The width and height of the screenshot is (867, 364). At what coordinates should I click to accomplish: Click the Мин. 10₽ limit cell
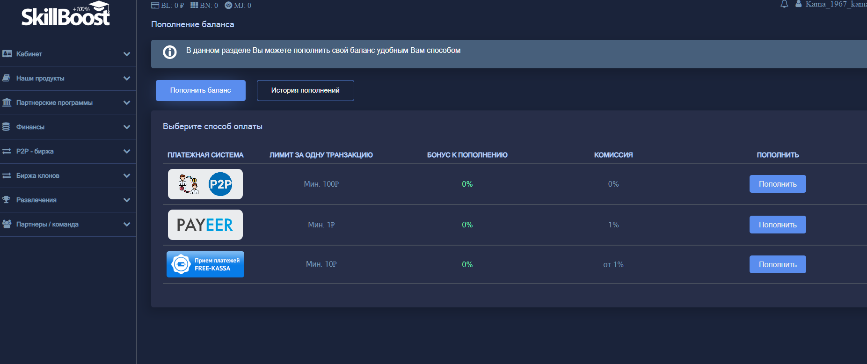(x=321, y=264)
